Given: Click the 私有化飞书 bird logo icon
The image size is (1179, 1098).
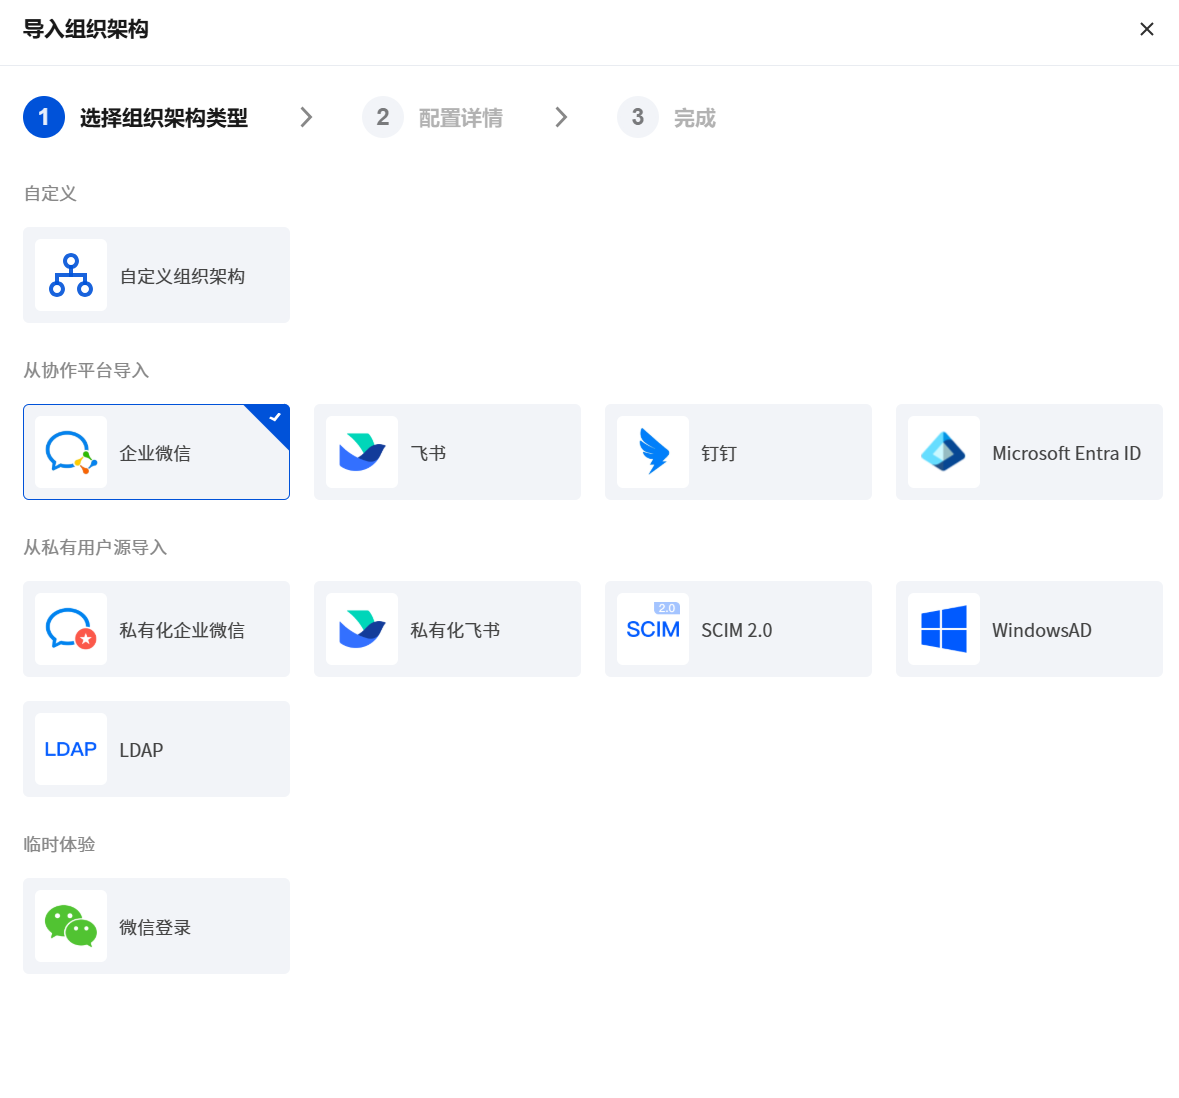Looking at the screenshot, I should point(362,629).
